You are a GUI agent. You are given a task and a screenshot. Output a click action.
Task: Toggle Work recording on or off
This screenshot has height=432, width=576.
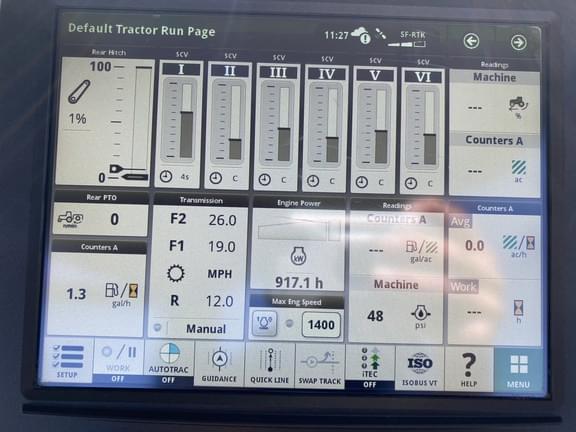point(118,361)
